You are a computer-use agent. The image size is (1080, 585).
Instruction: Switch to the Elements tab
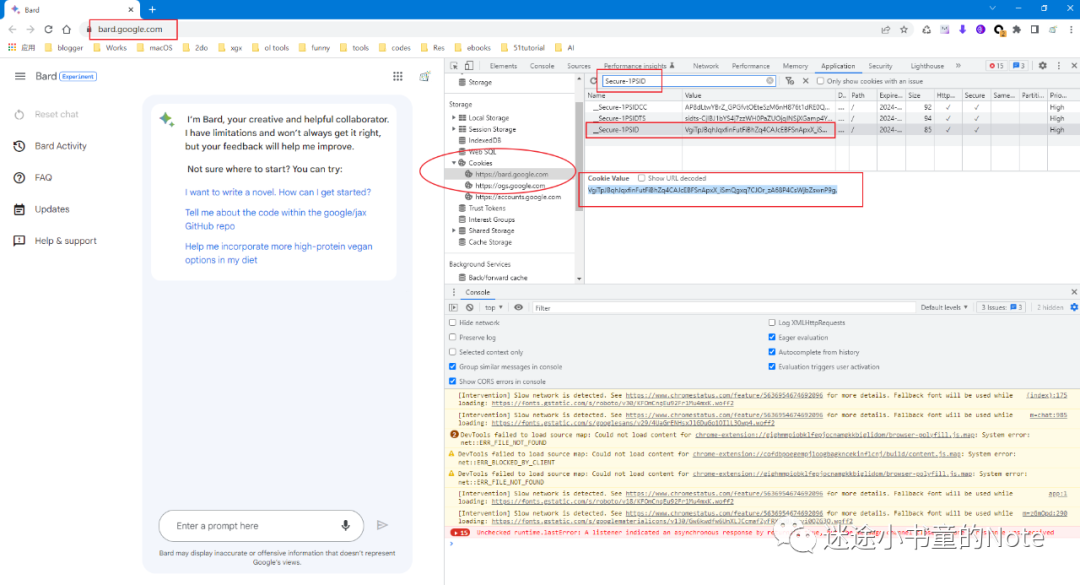point(503,66)
